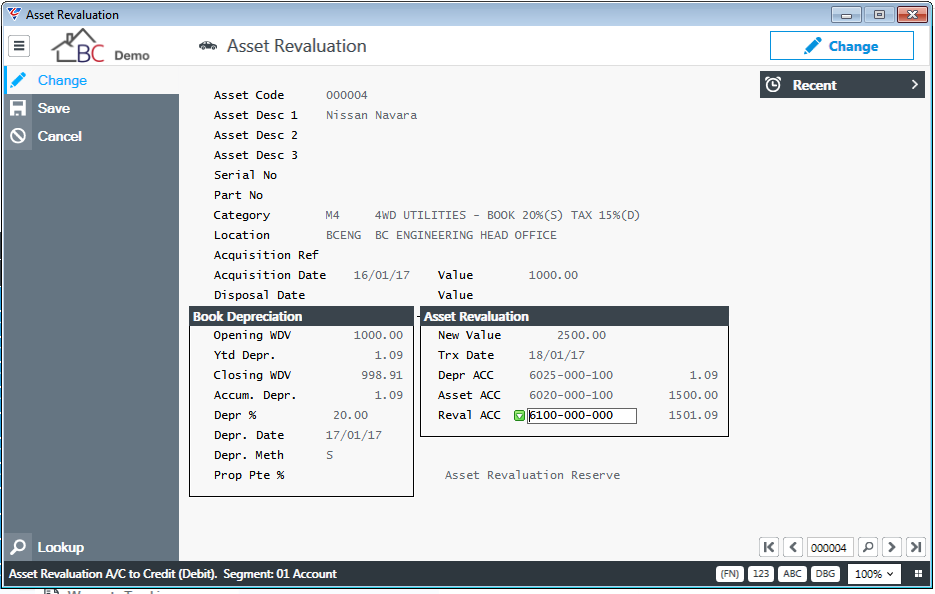Click Depr. Date 17/01/17
The height and width of the screenshot is (594, 935).
tap(354, 435)
